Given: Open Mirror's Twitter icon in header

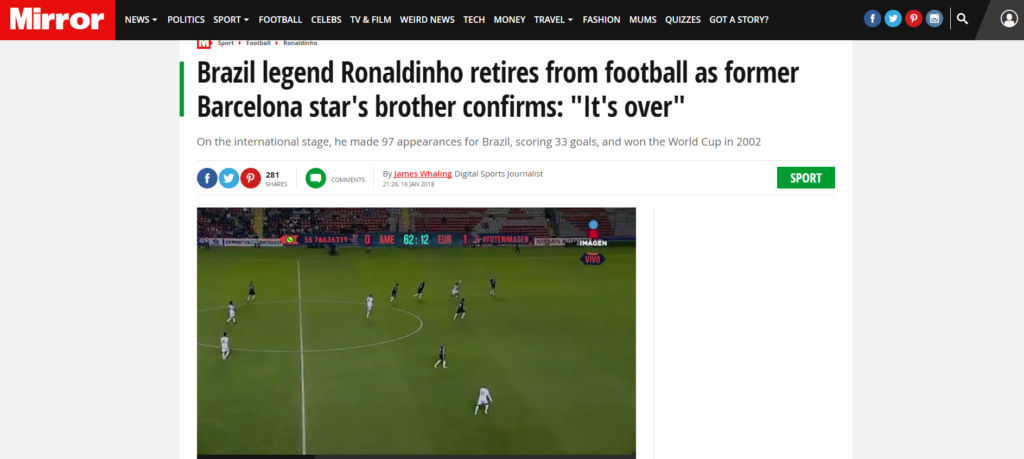Looking at the screenshot, I should (893, 19).
